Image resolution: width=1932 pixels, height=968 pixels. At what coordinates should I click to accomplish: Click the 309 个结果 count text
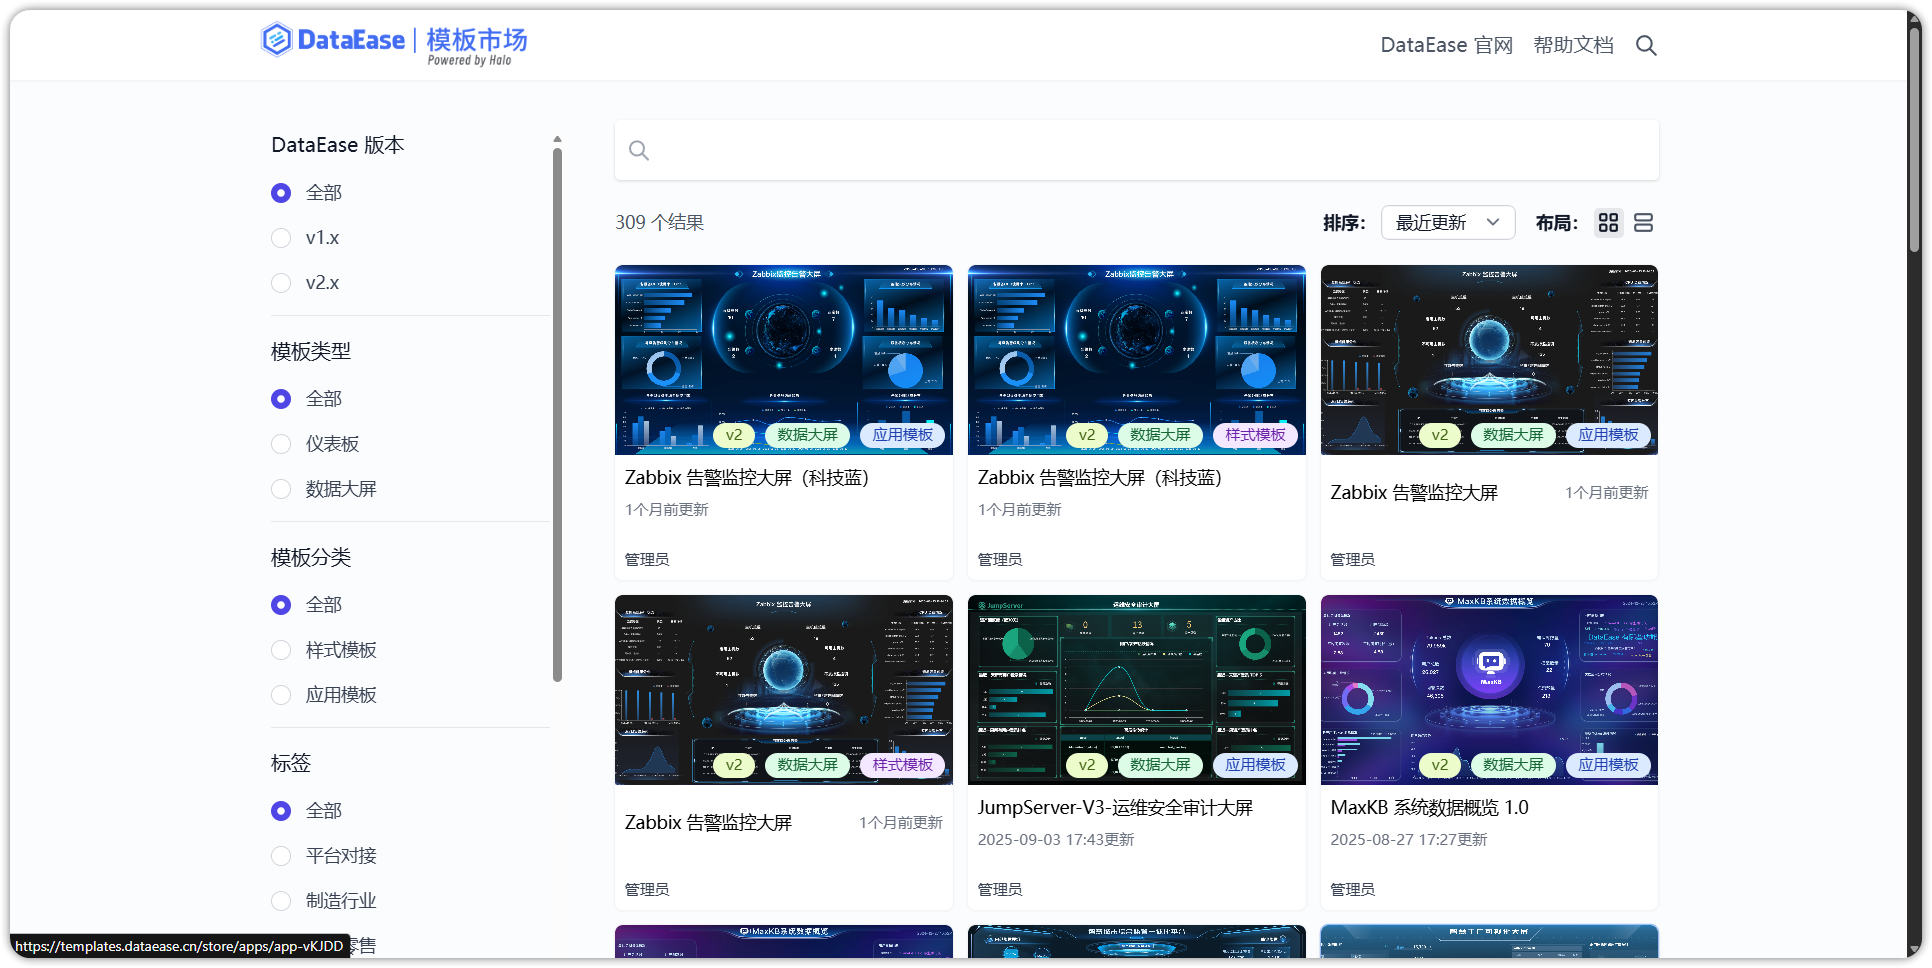660,223
